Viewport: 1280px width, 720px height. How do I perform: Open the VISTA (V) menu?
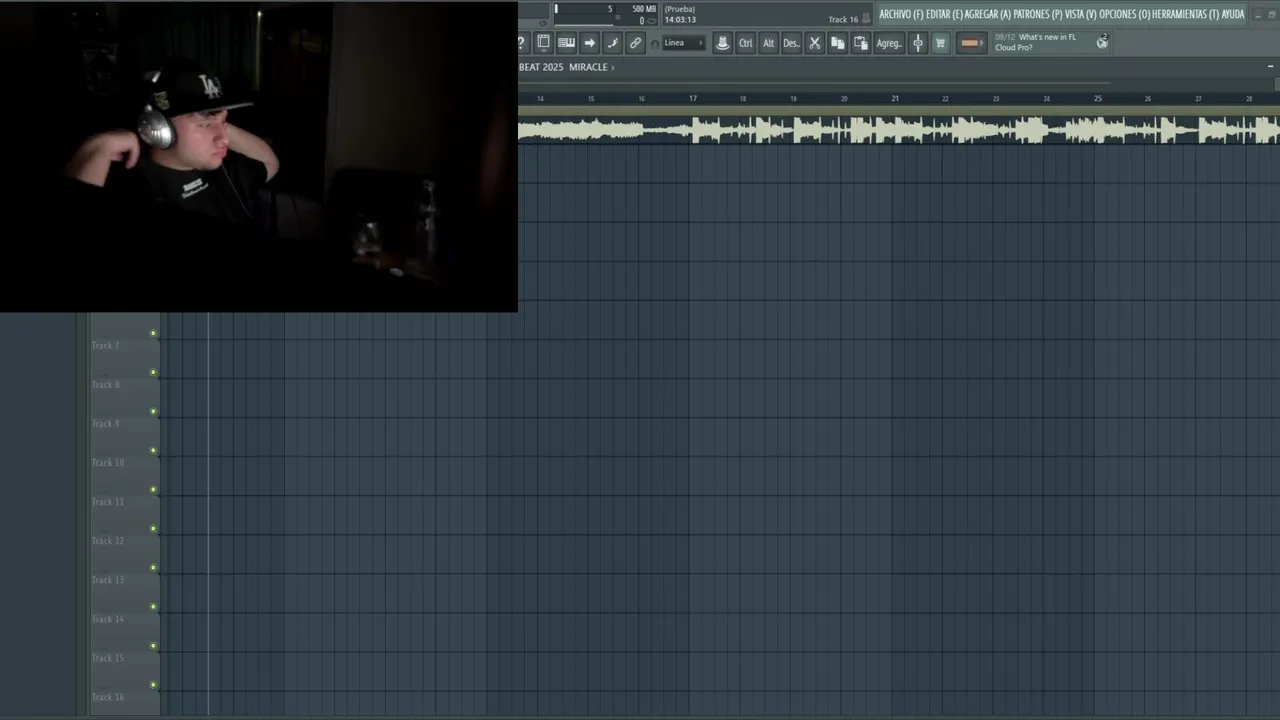(1080, 14)
